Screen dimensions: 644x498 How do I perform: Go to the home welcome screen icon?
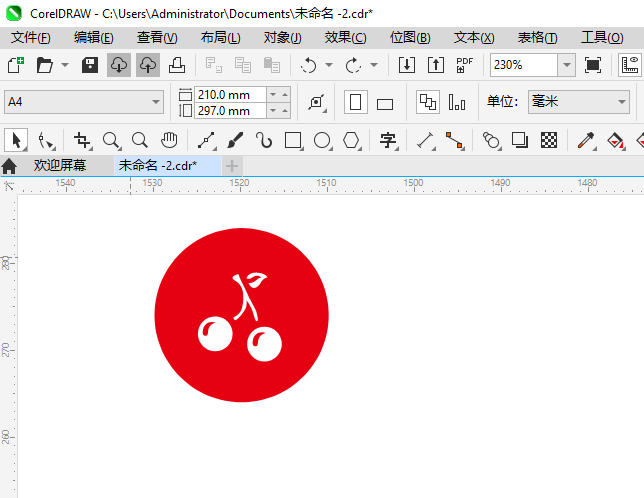[9, 166]
